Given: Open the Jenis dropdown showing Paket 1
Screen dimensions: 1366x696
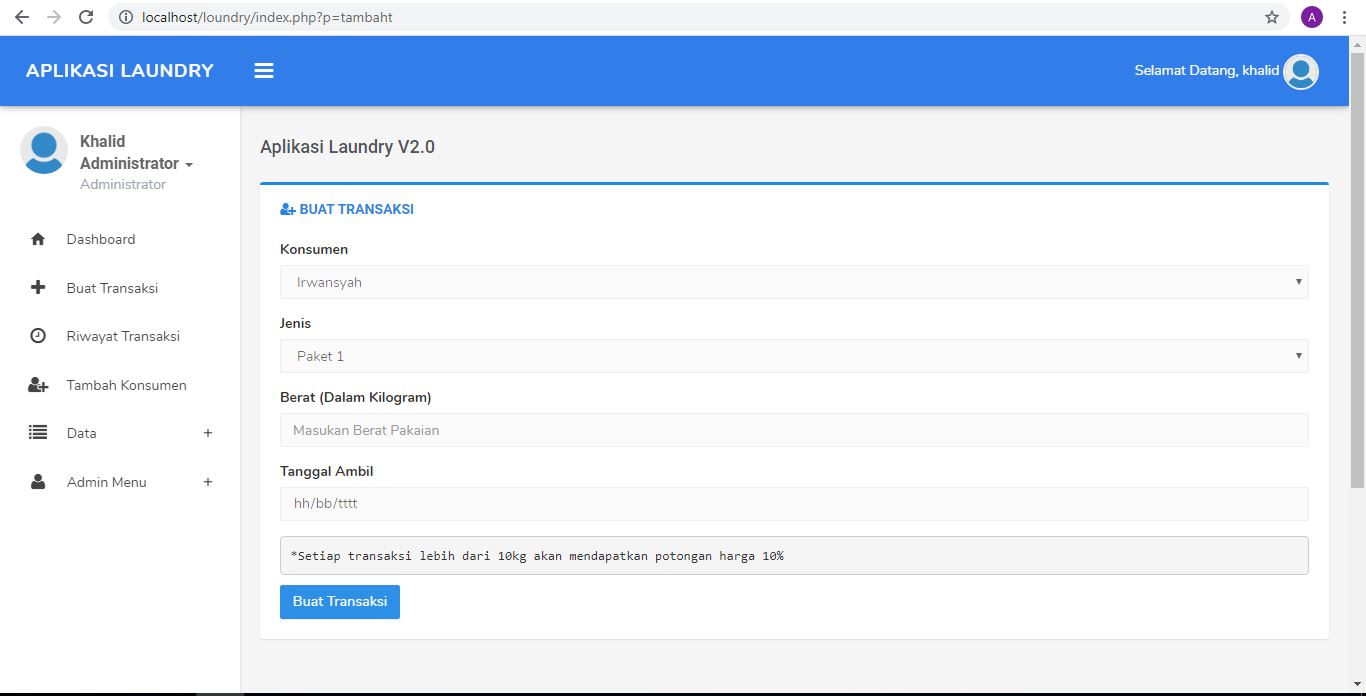Looking at the screenshot, I should 793,356.
